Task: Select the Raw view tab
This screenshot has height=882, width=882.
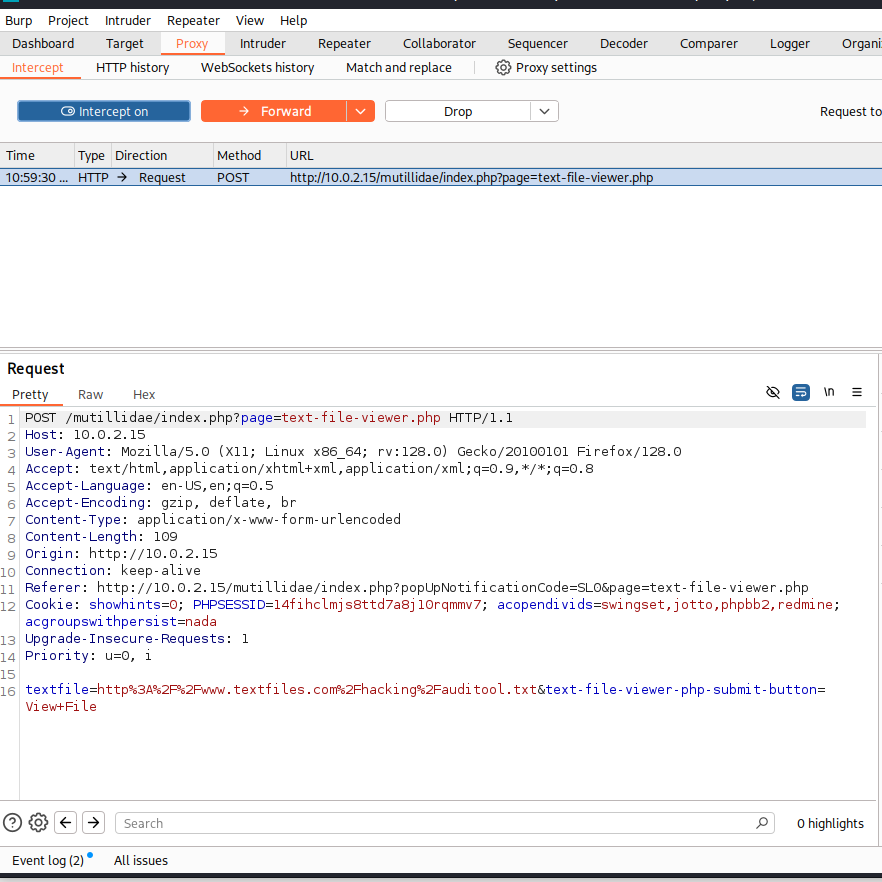Action: [x=91, y=394]
